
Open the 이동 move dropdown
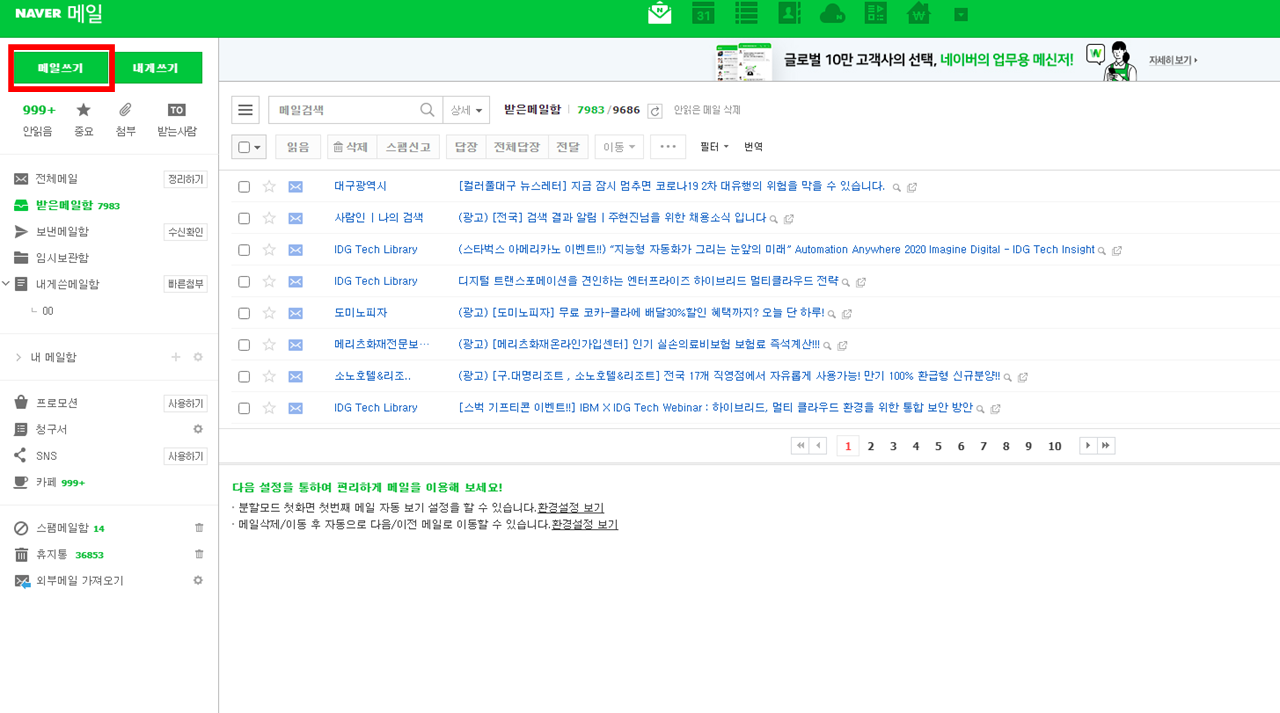pyautogui.click(x=619, y=147)
